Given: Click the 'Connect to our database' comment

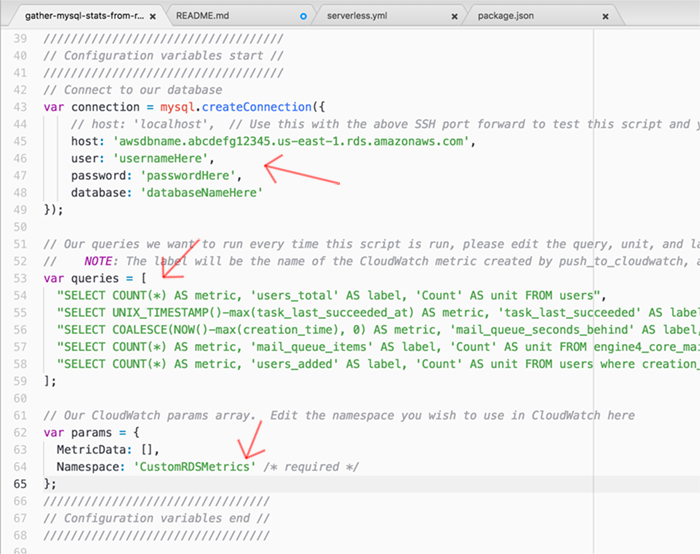Looking at the screenshot, I should (133, 90).
